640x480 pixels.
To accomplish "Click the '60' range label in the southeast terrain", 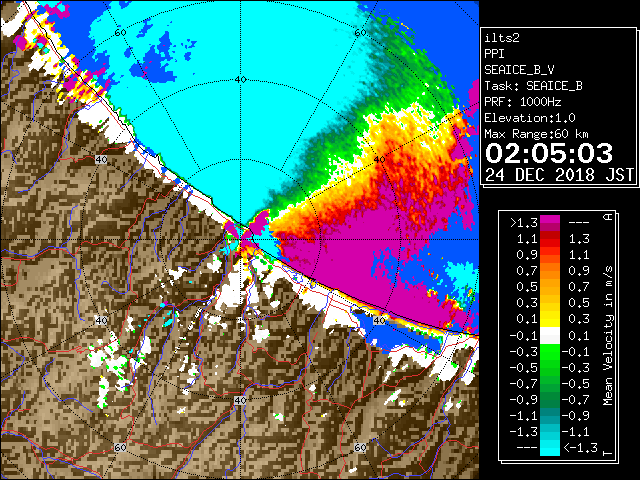I will 360,448.
